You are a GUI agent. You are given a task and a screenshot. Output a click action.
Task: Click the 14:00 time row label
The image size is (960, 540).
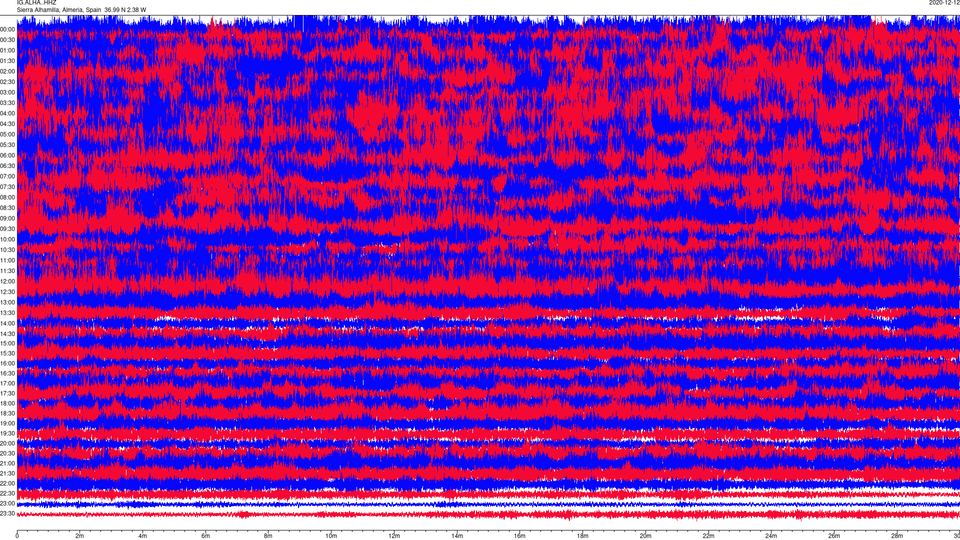(x=7, y=323)
